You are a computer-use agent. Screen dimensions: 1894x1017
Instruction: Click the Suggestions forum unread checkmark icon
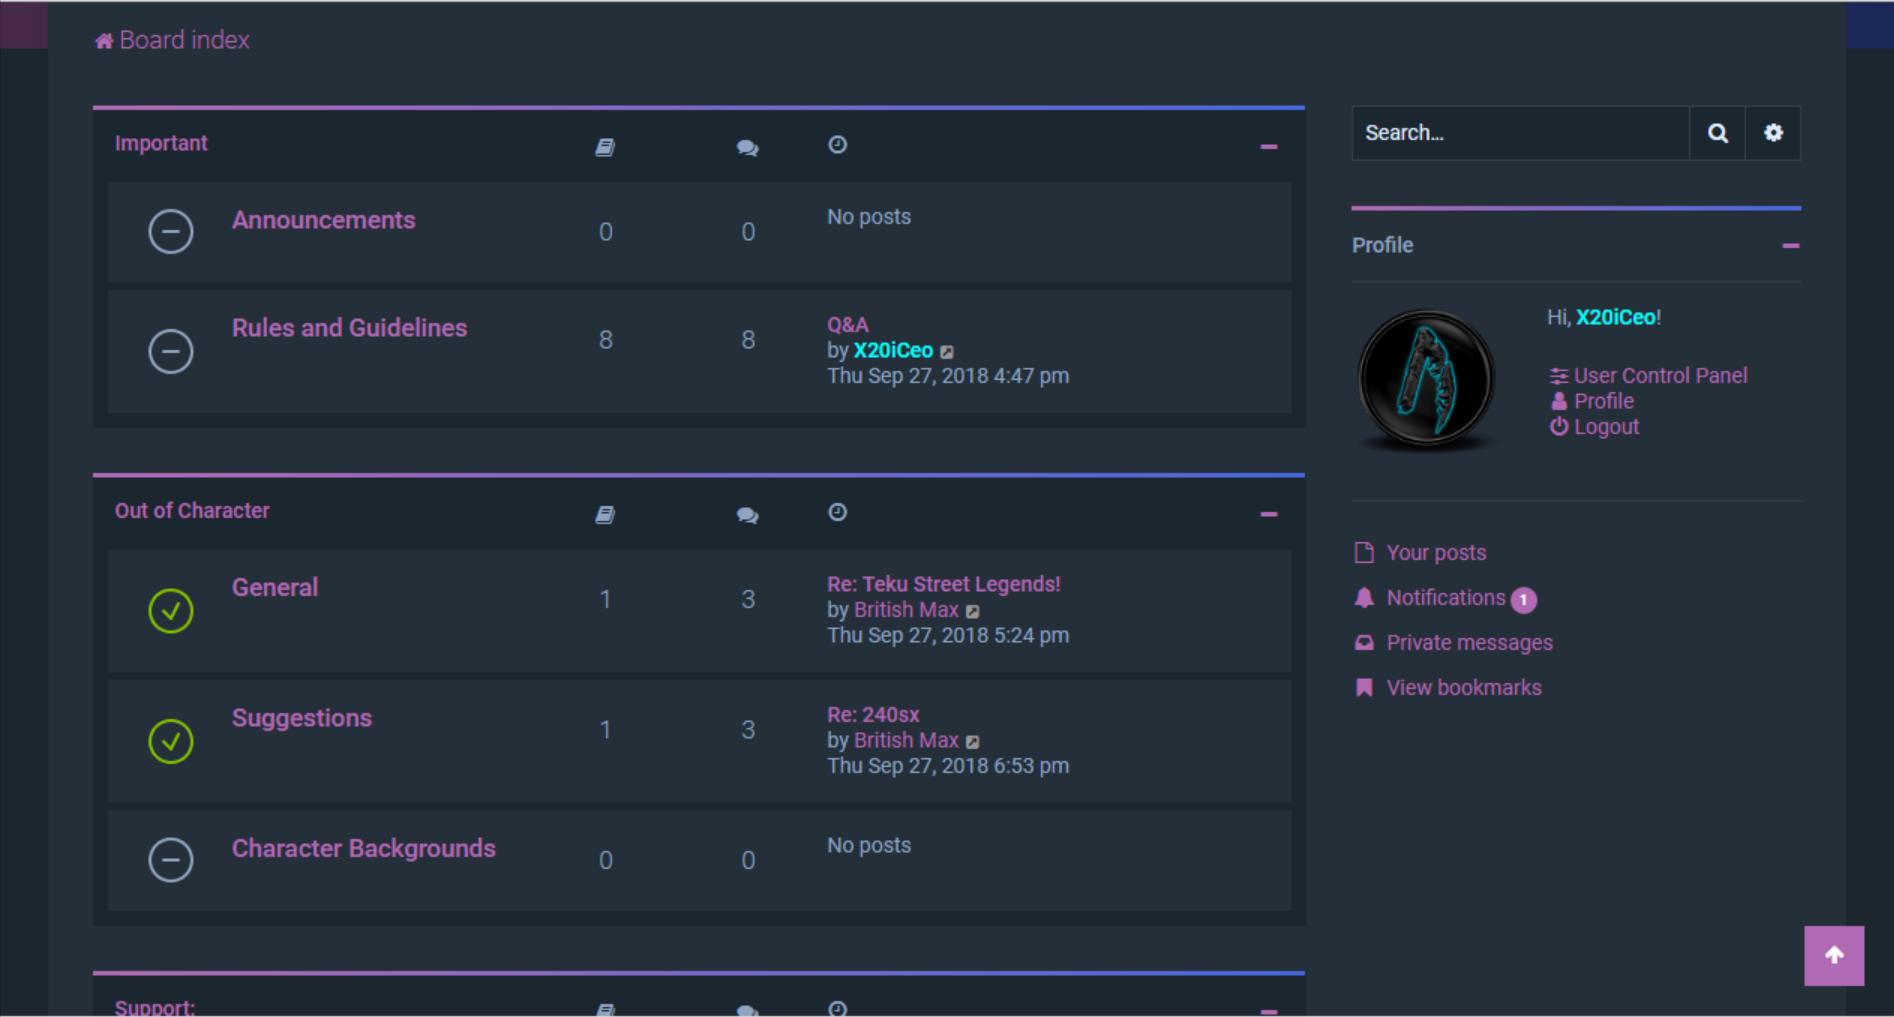pos(171,741)
